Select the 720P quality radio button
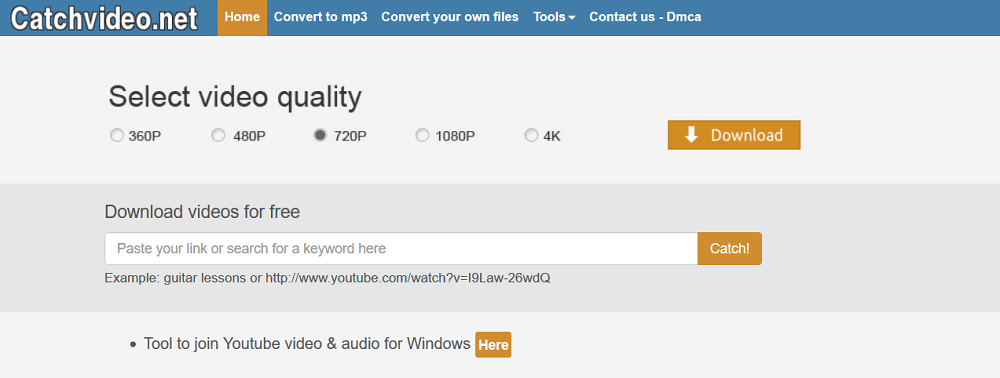 (320, 135)
